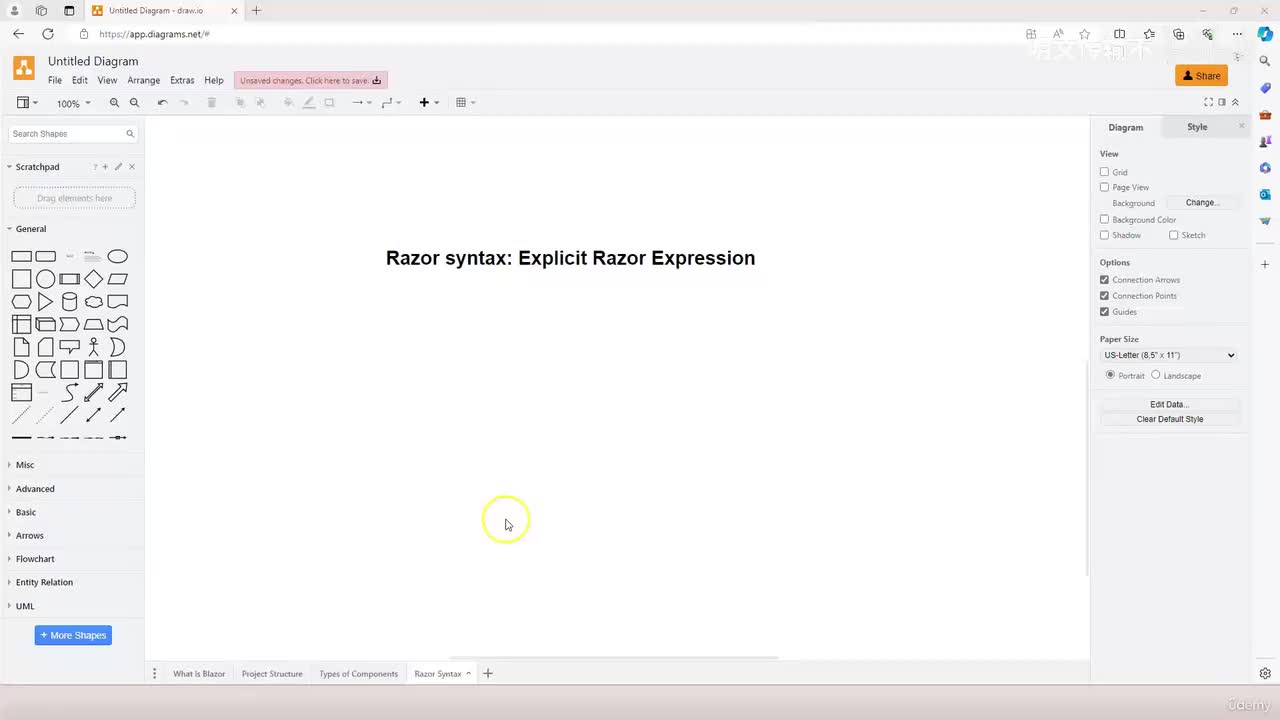Open the Arrange menu
The image size is (1280, 720).
pos(144,80)
